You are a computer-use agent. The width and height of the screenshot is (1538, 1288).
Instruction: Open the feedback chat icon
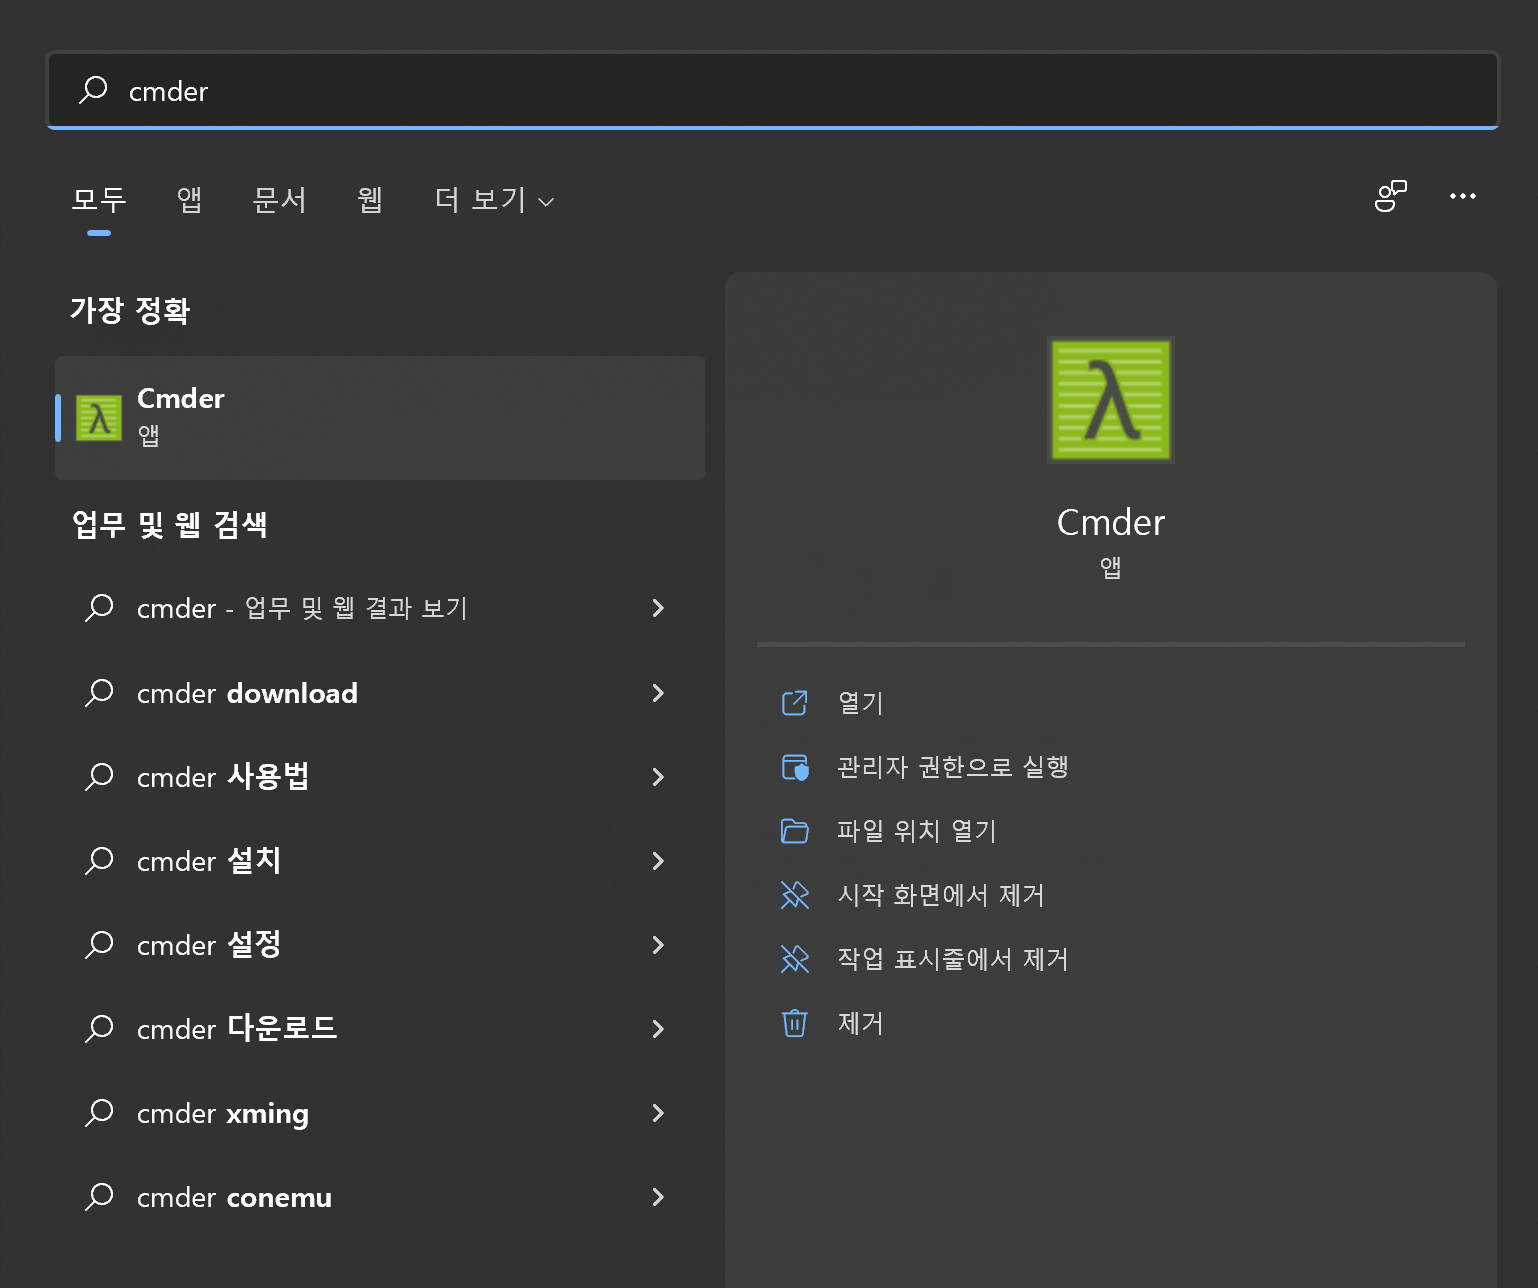pos(1390,196)
